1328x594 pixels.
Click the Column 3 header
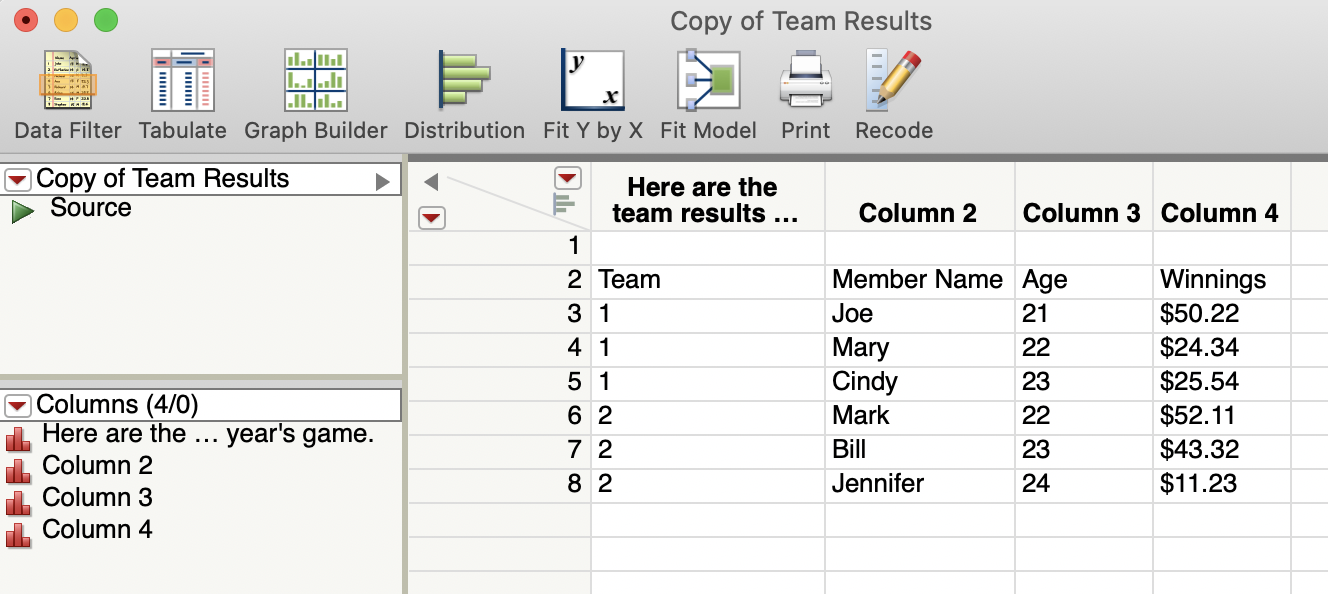[1081, 213]
